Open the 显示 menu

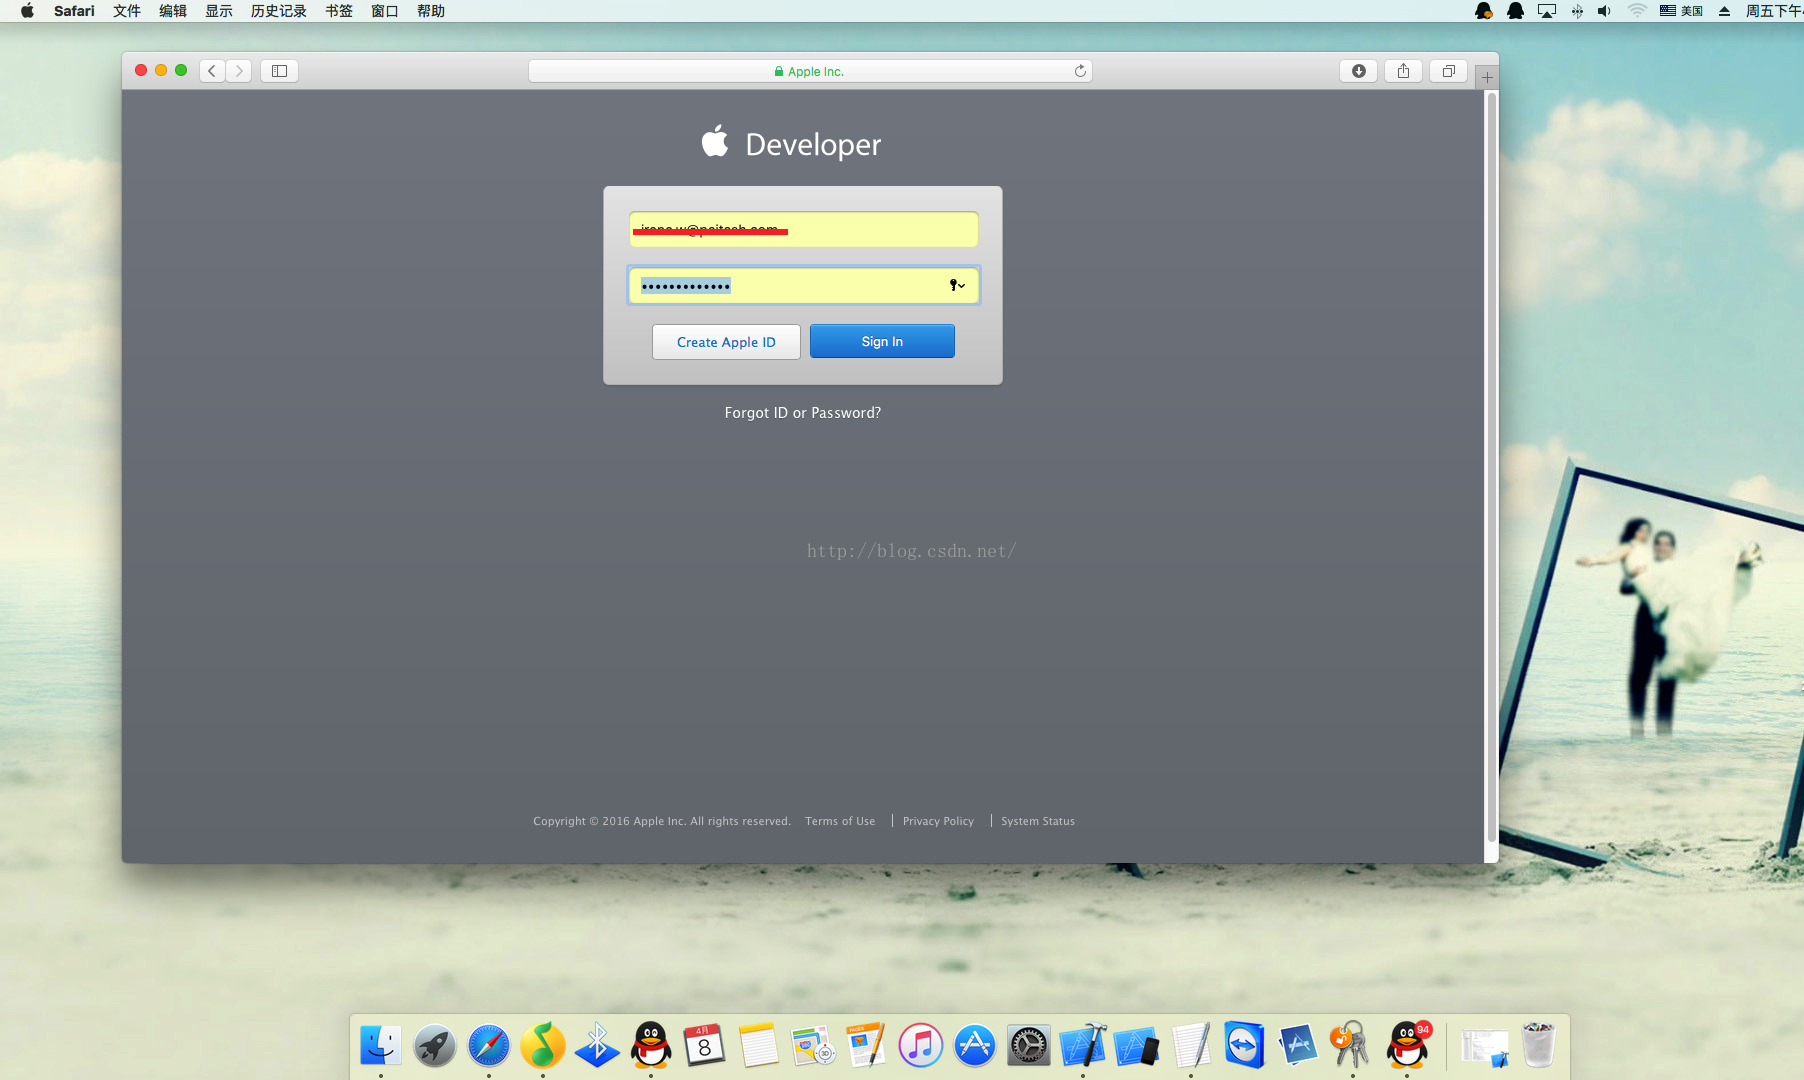[219, 11]
